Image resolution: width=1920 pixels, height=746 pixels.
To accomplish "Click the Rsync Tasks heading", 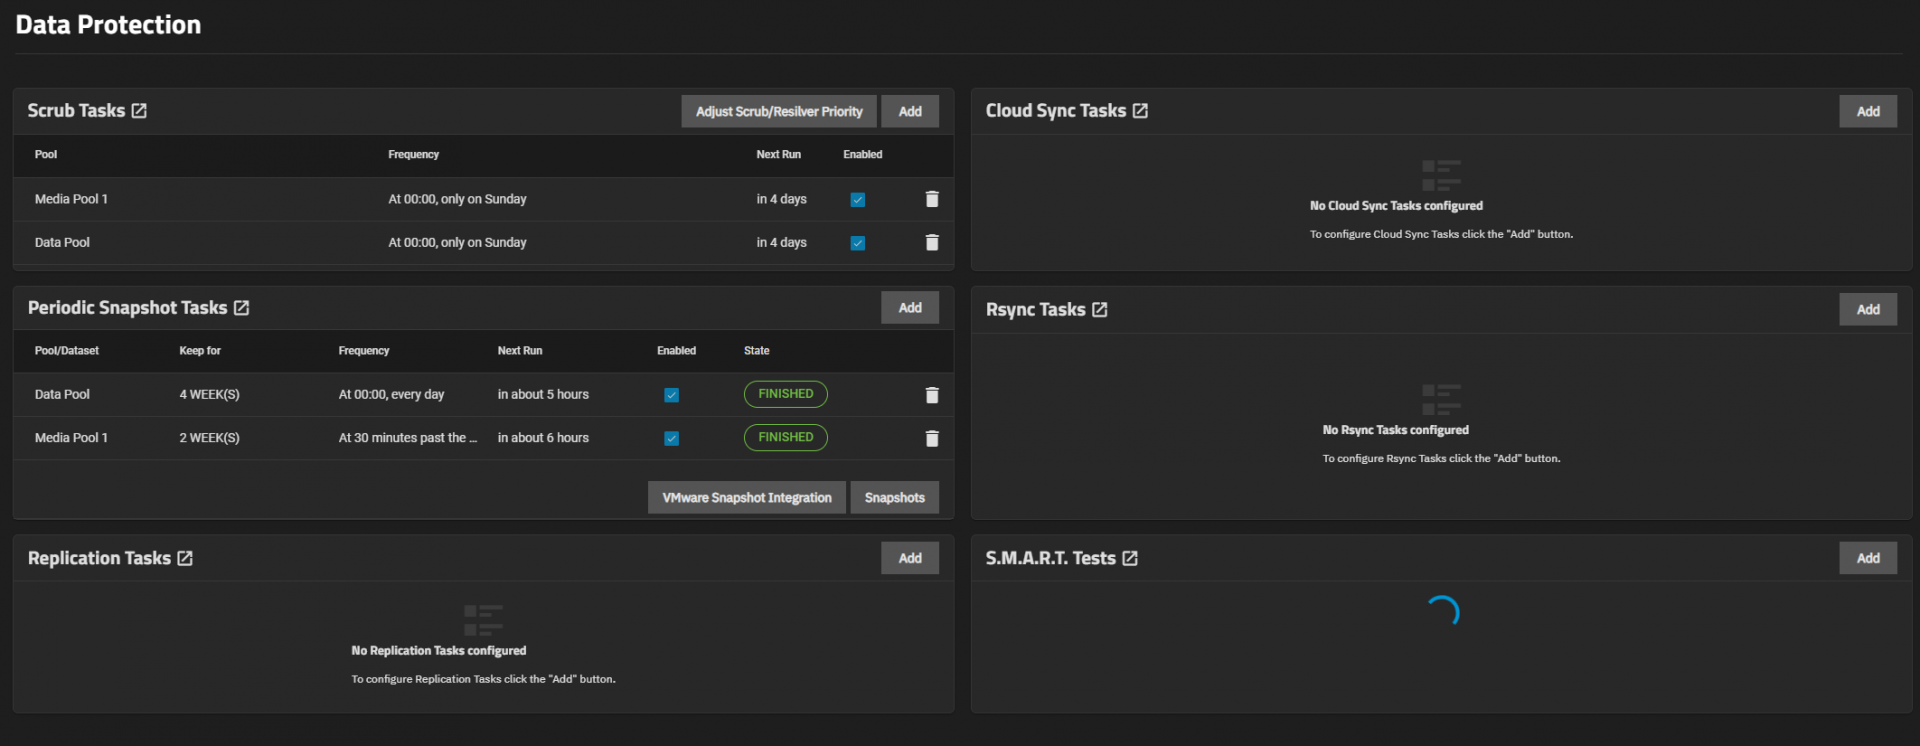I will point(1036,310).
